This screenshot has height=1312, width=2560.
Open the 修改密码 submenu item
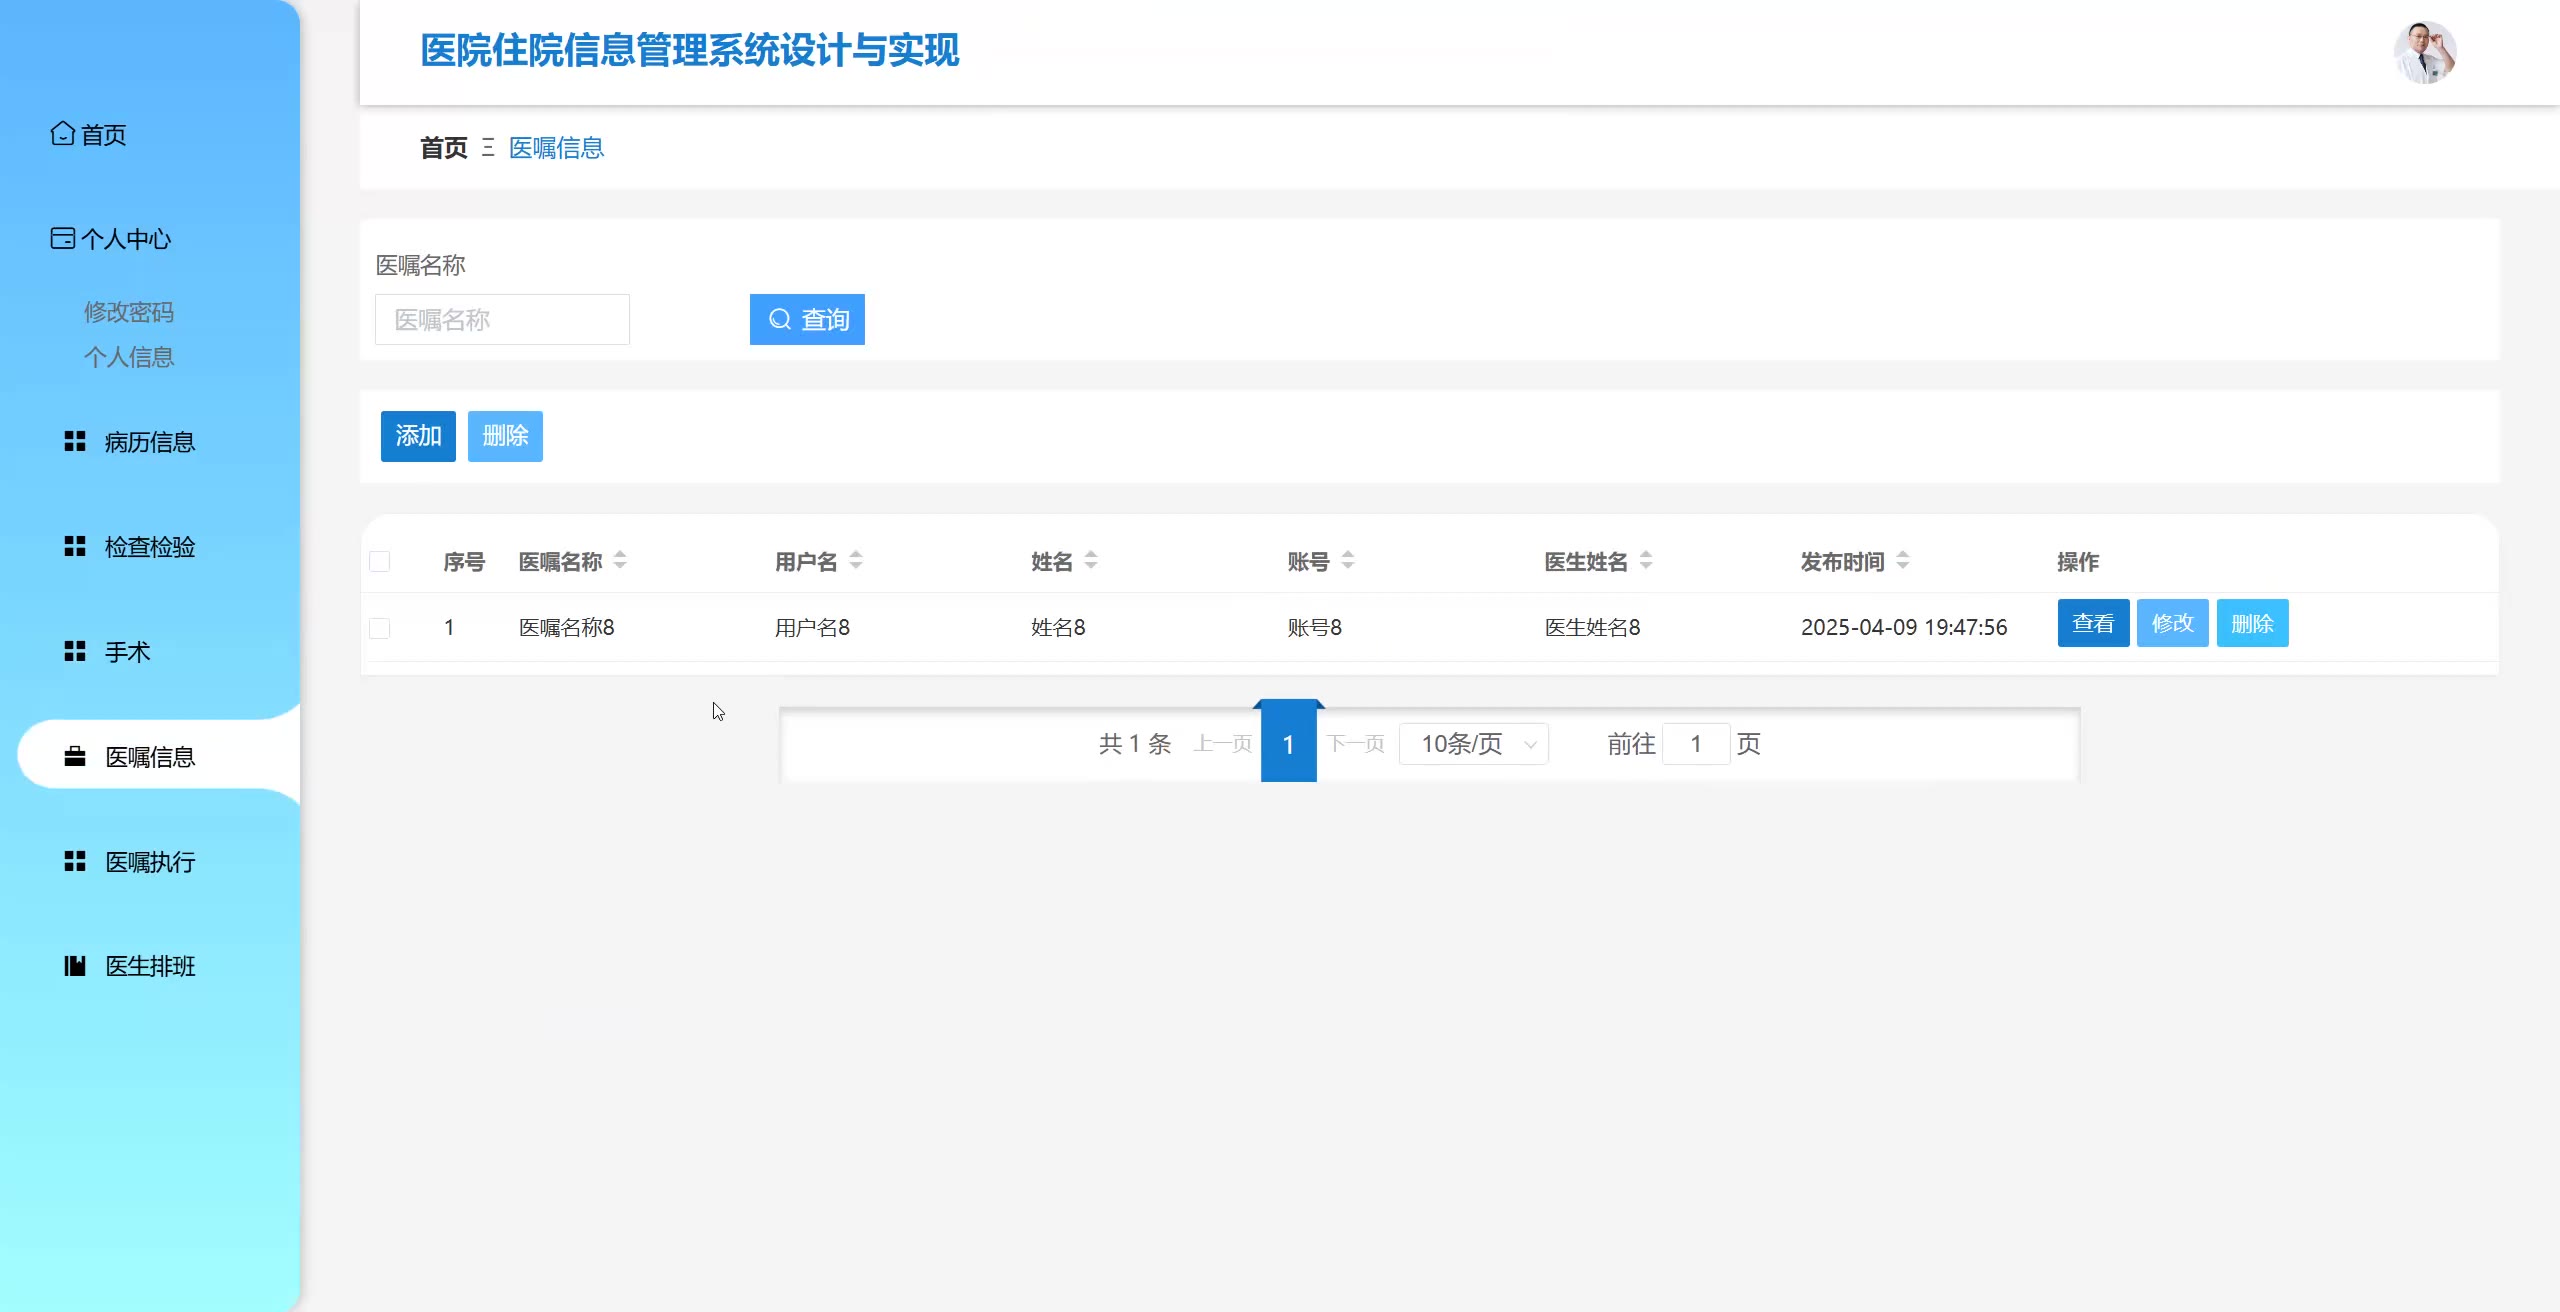(129, 312)
